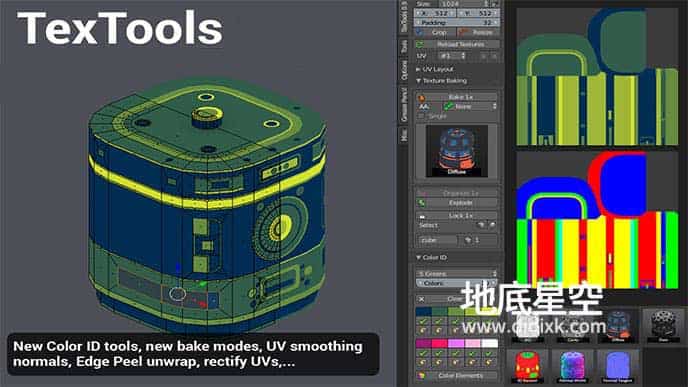Click the Color Elements button
Screen dimensions: 688x387
tap(457, 376)
